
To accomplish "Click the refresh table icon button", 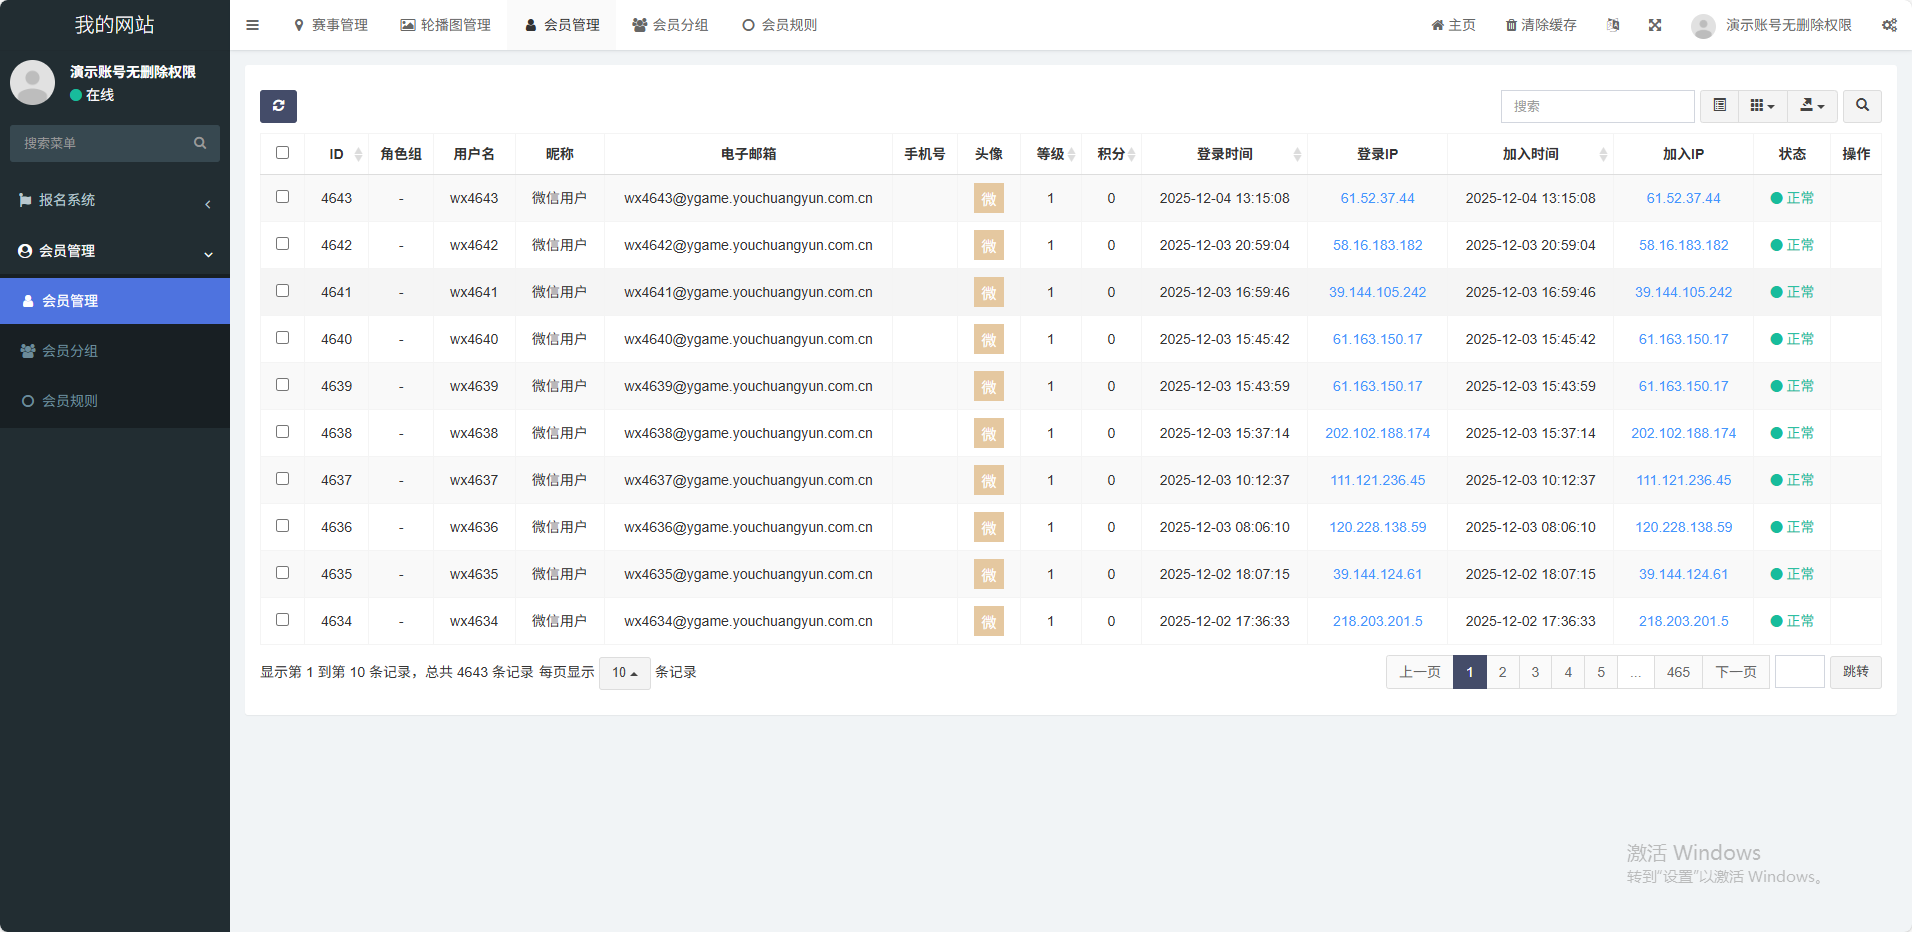I will click(278, 106).
